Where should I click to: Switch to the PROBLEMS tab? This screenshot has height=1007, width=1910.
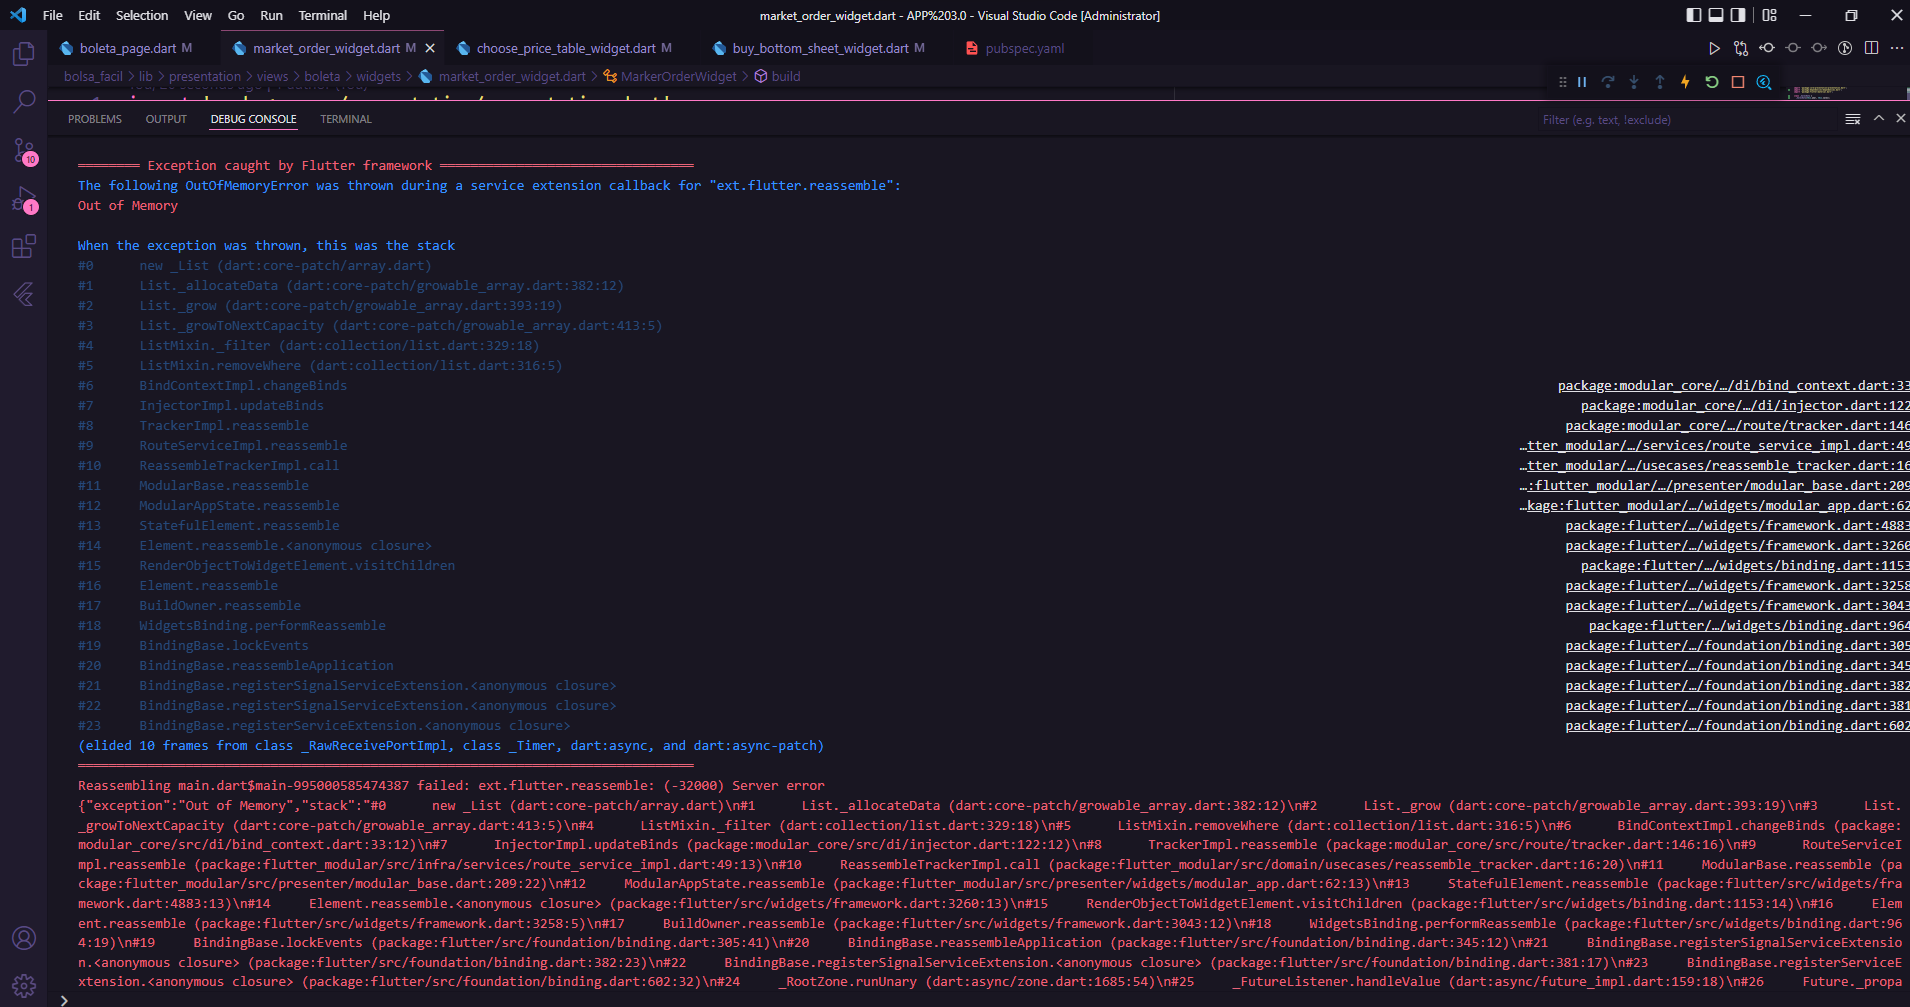tap(94, 118)
